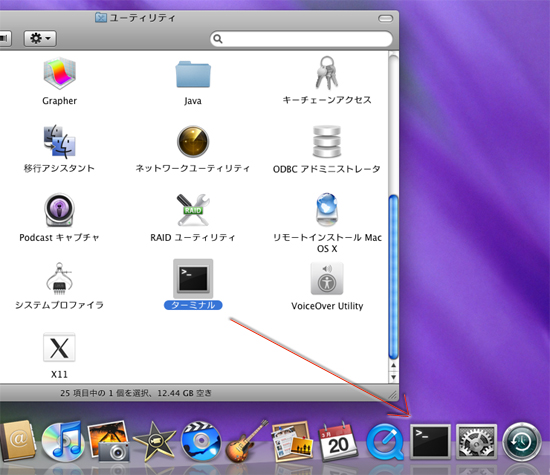Select 移行アシスタント icon

[60, 141]
